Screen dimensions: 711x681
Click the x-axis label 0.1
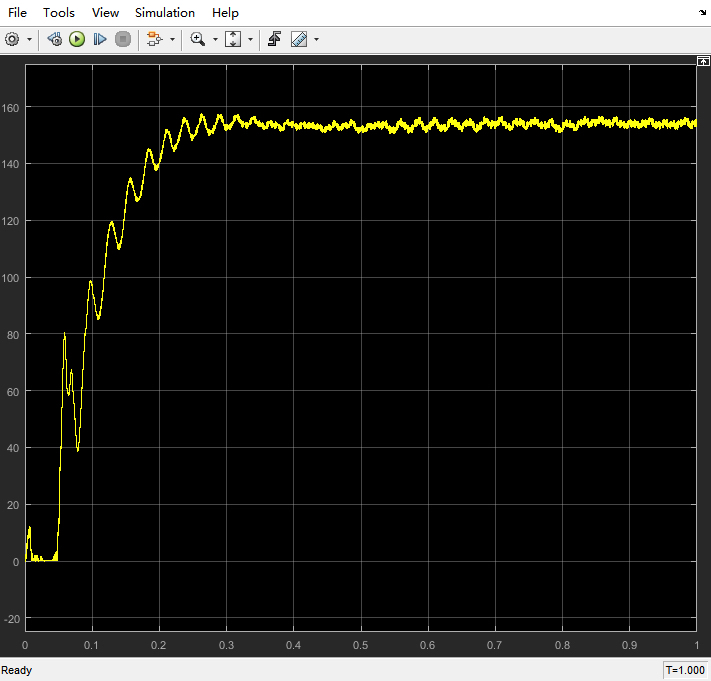[91, 645]
